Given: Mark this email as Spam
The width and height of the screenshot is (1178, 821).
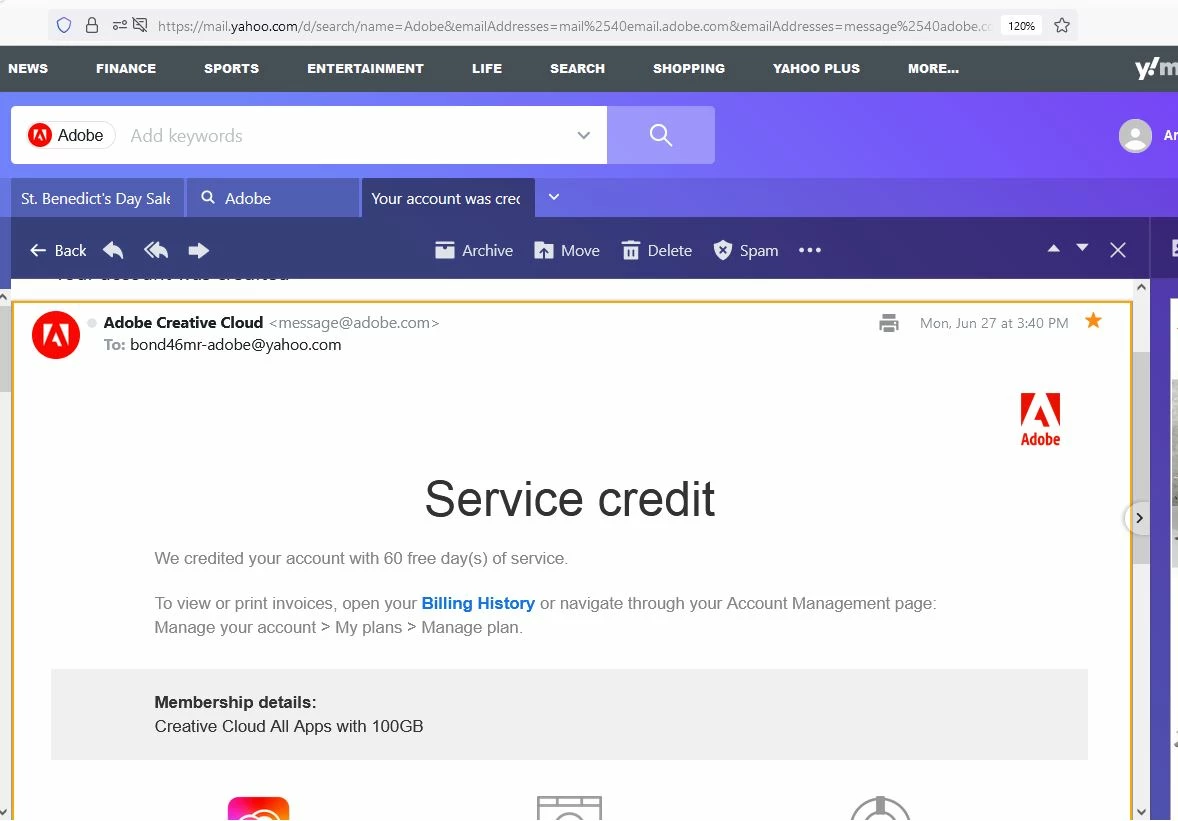Looking at the screenshot, I should (x=745, y=250).
